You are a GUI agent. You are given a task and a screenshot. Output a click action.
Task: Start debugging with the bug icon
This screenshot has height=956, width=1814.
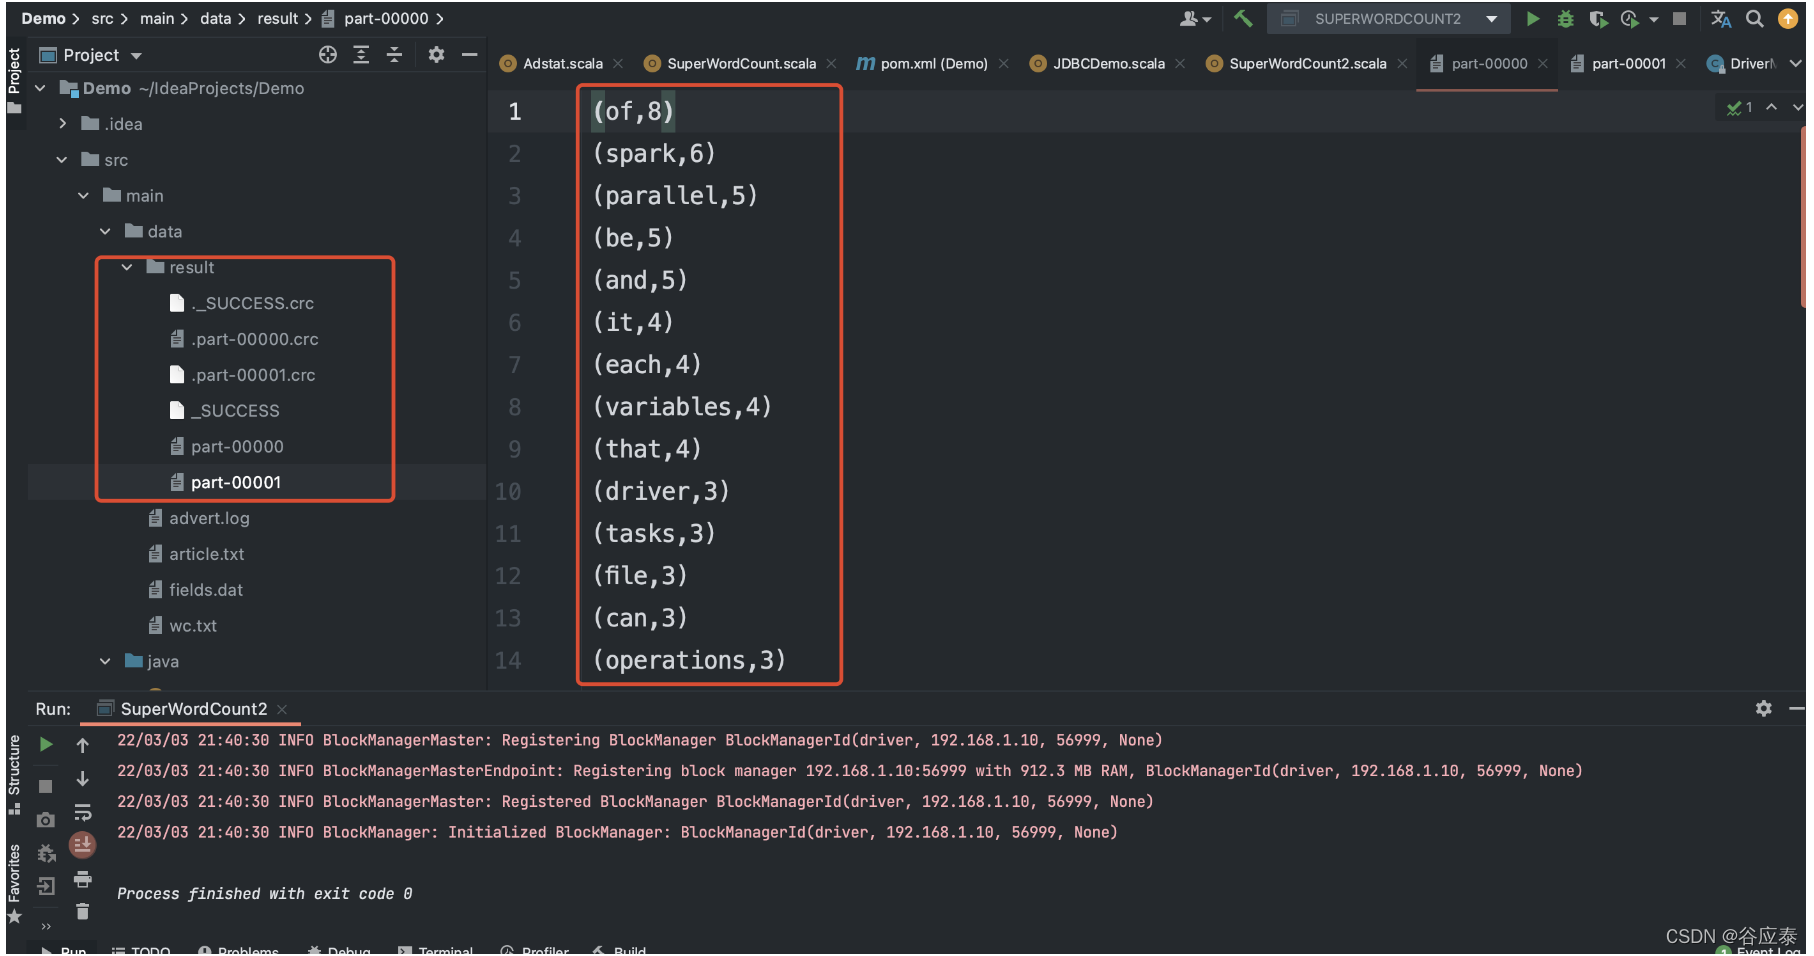pyautogui.click(x=1565, y=19)
